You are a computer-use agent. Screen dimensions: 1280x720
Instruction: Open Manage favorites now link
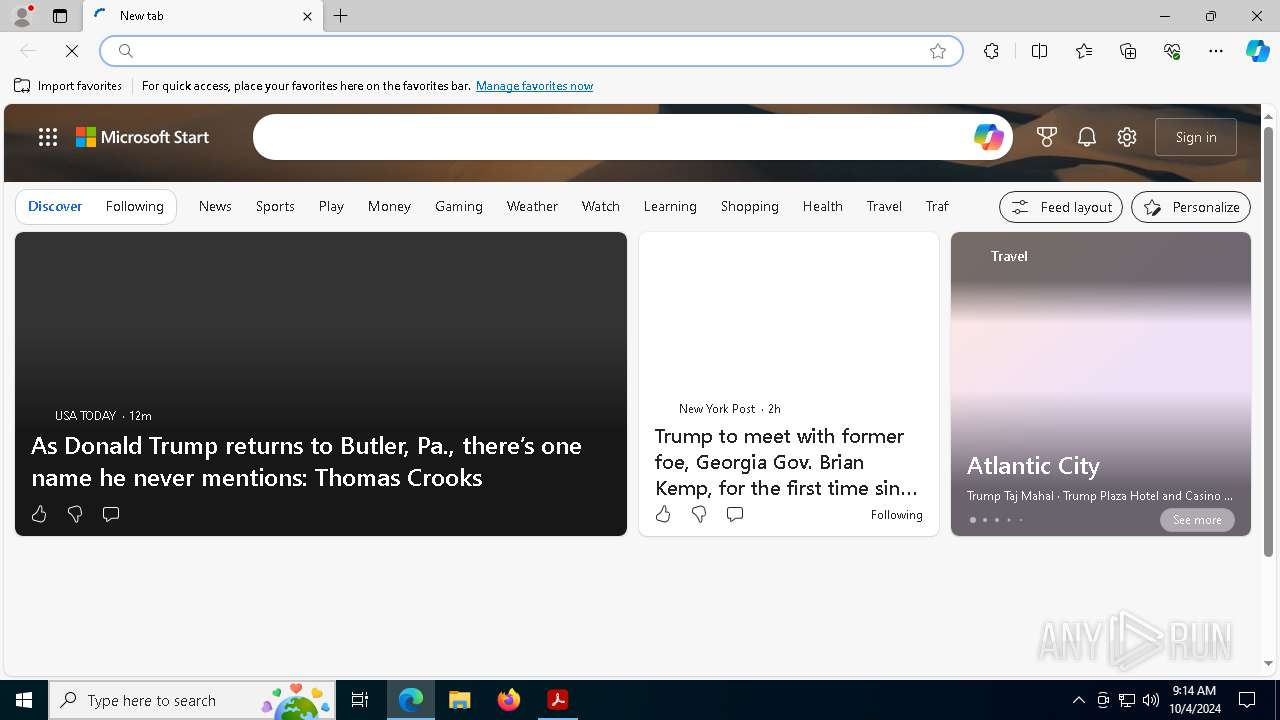tap(534, 86)
